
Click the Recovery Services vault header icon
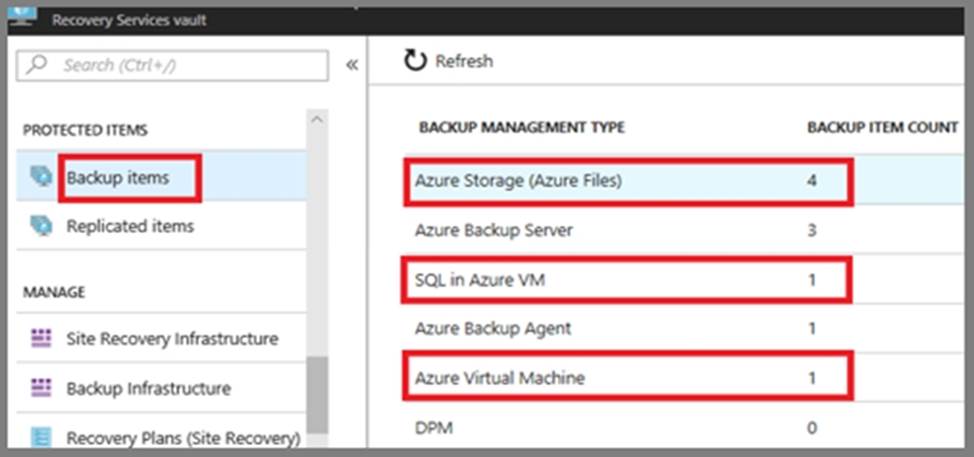click(x=22, y=17)
